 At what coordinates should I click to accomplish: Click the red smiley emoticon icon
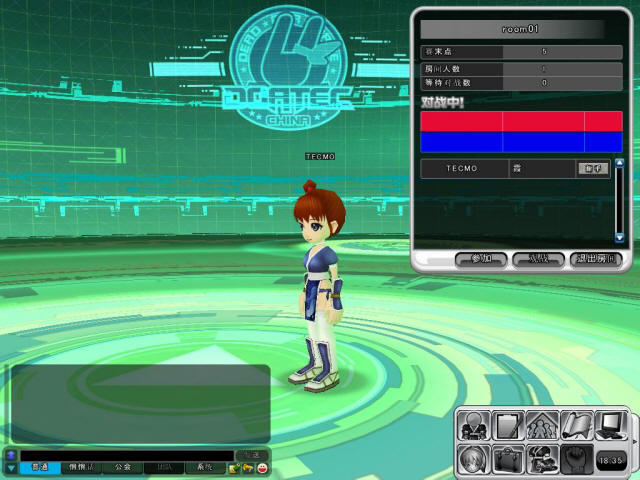point(262,468)
